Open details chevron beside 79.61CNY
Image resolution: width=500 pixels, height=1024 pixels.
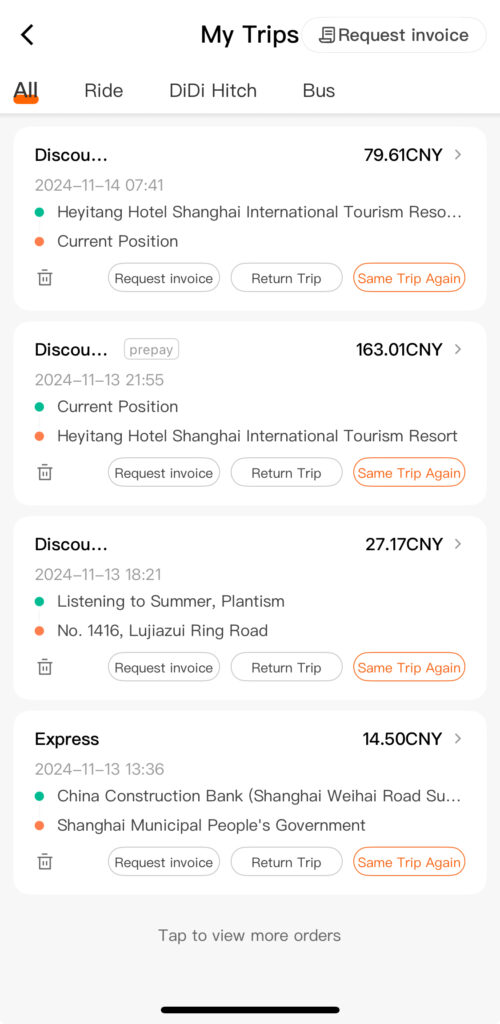[458, 155]
